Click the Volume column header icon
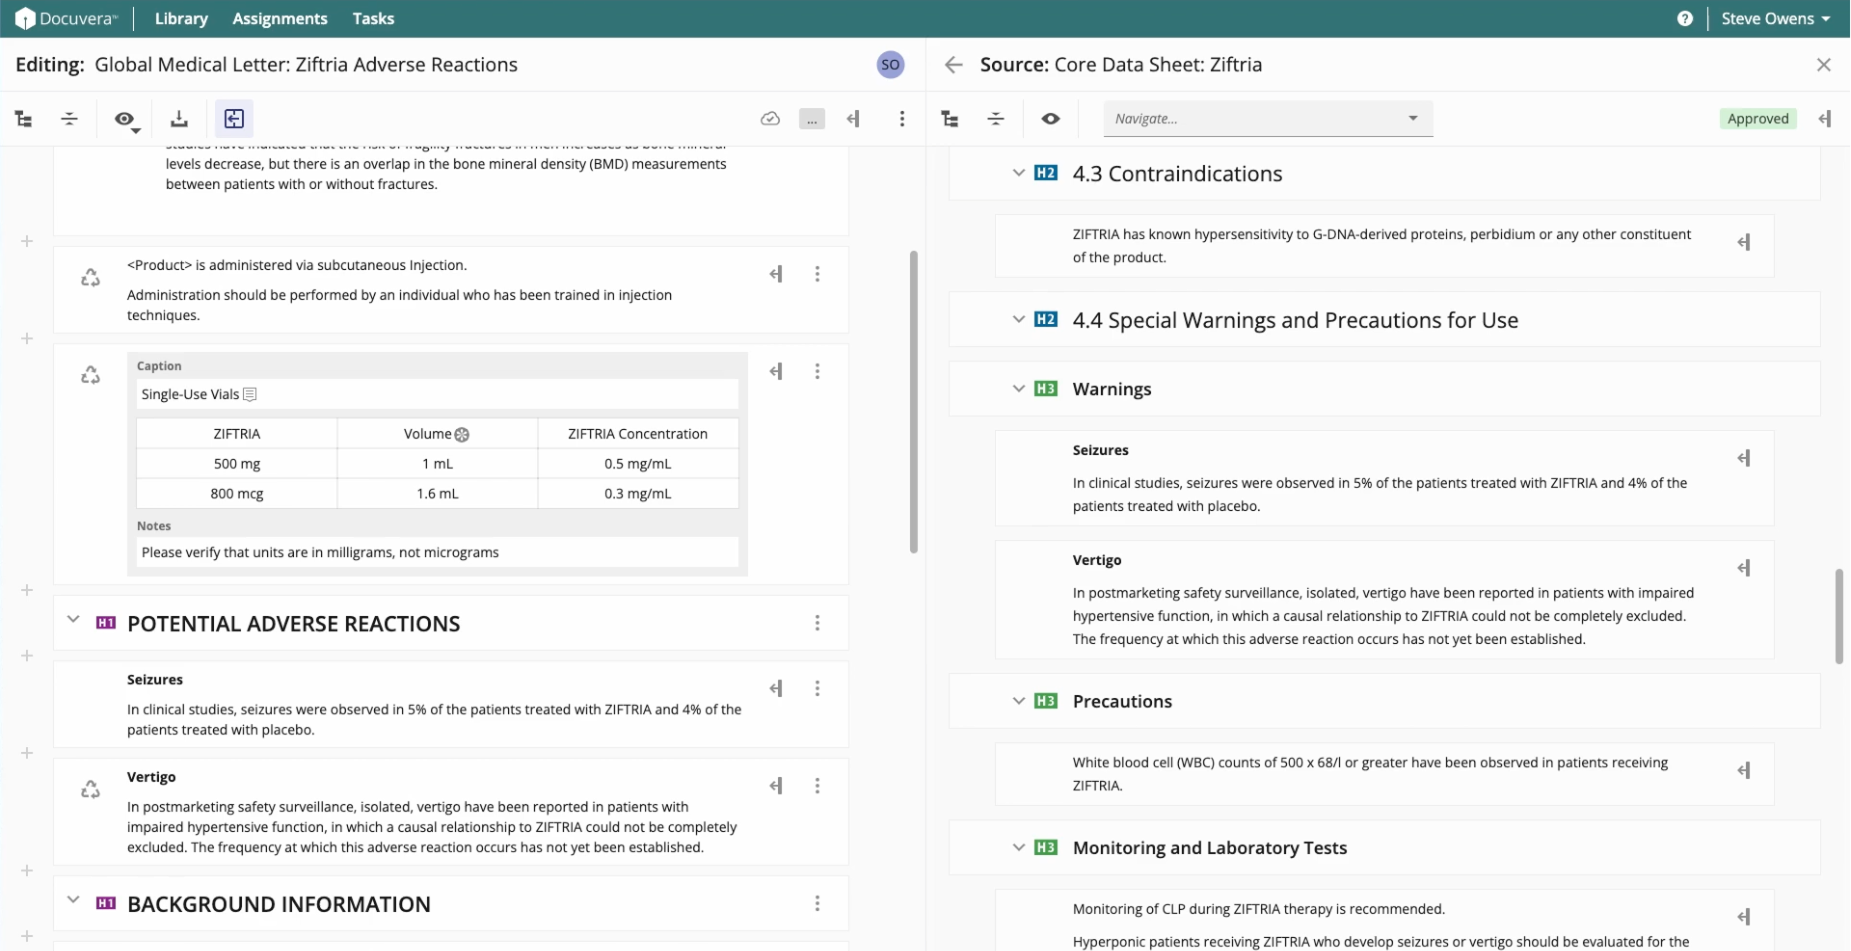1851x951 pixels. pyautogui.click(x=462, y=435)
